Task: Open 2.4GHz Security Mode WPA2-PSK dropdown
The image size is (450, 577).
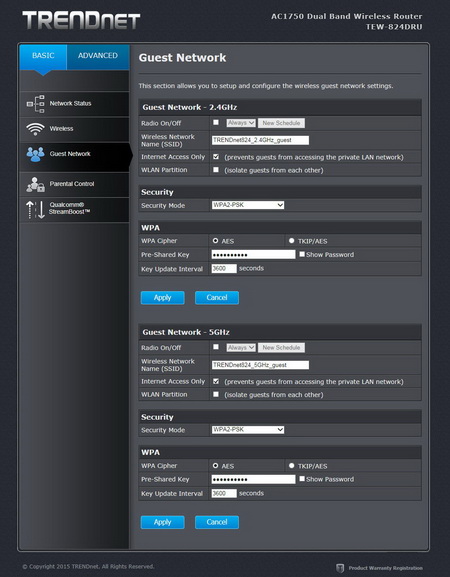Action: [x=248, y=205]
